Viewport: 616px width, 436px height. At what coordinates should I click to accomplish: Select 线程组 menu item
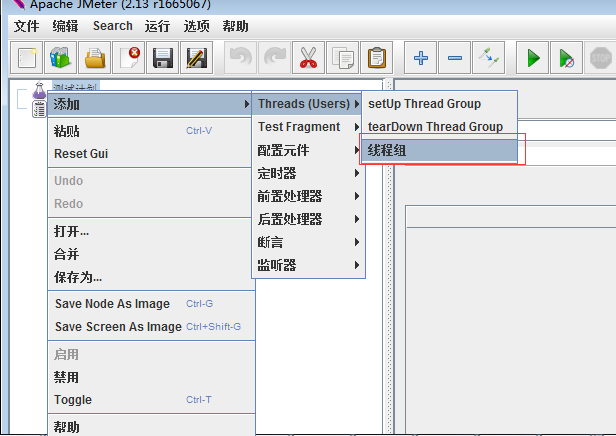point(440,150)
